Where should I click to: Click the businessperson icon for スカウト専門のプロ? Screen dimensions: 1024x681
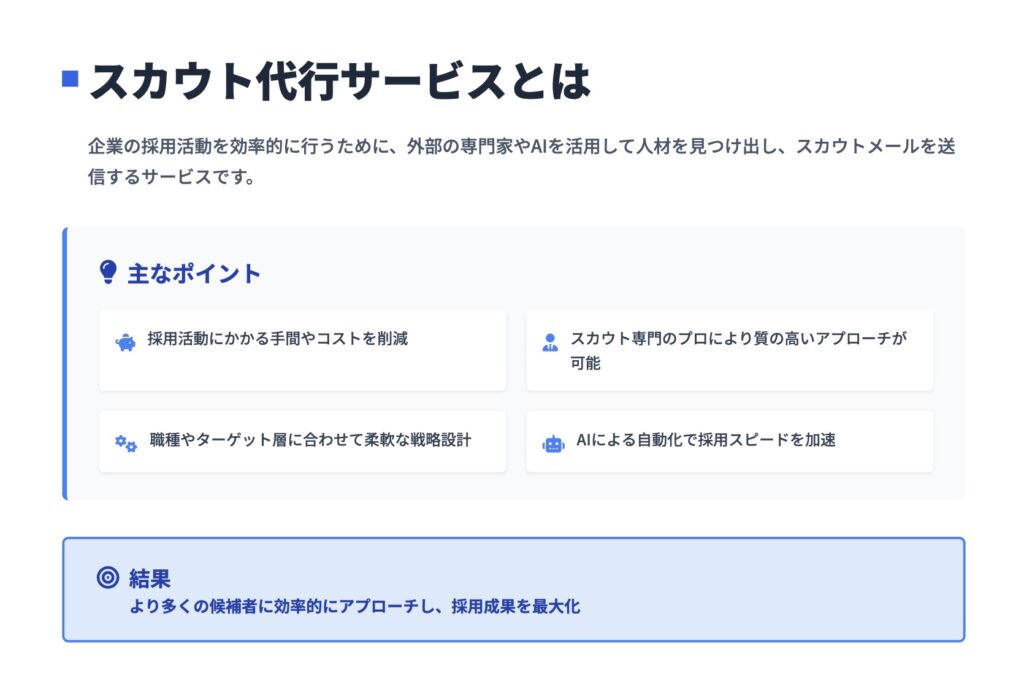tap(550, 342)
